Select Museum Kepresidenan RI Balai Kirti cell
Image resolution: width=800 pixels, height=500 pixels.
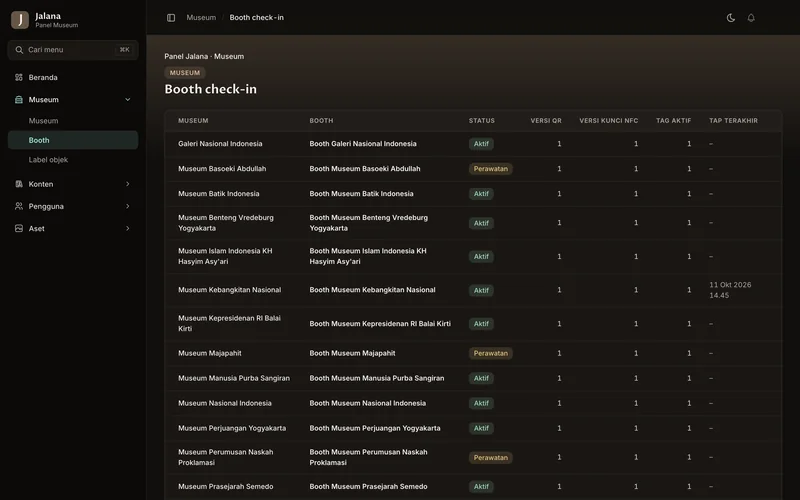[x=229, y=323]
